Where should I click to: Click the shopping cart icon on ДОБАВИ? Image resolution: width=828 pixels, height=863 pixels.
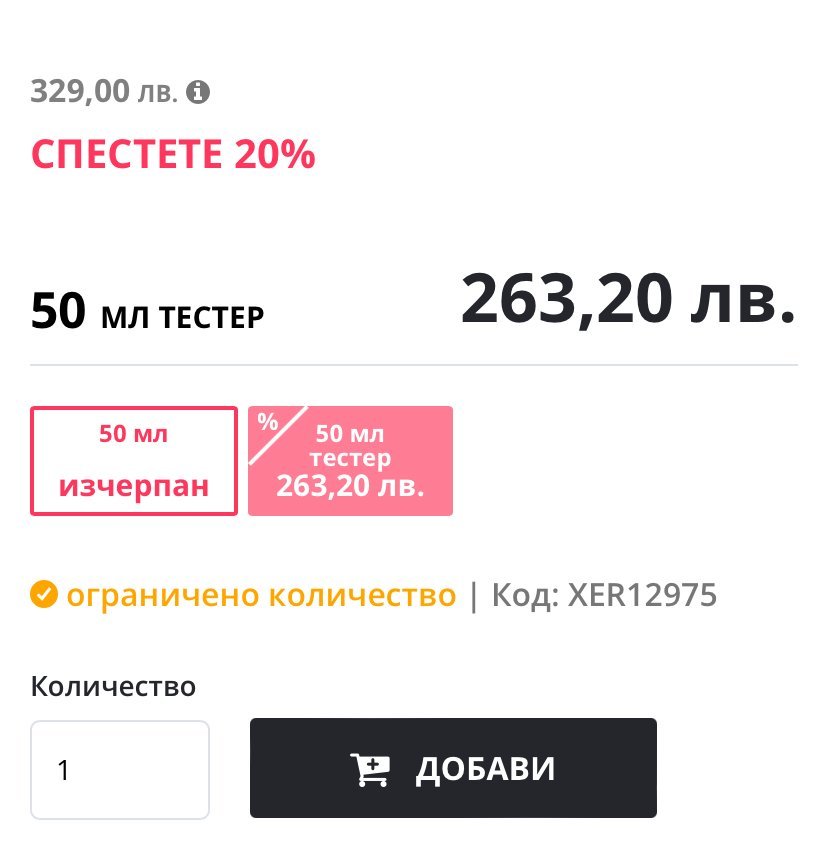click(x=370, y=769)
